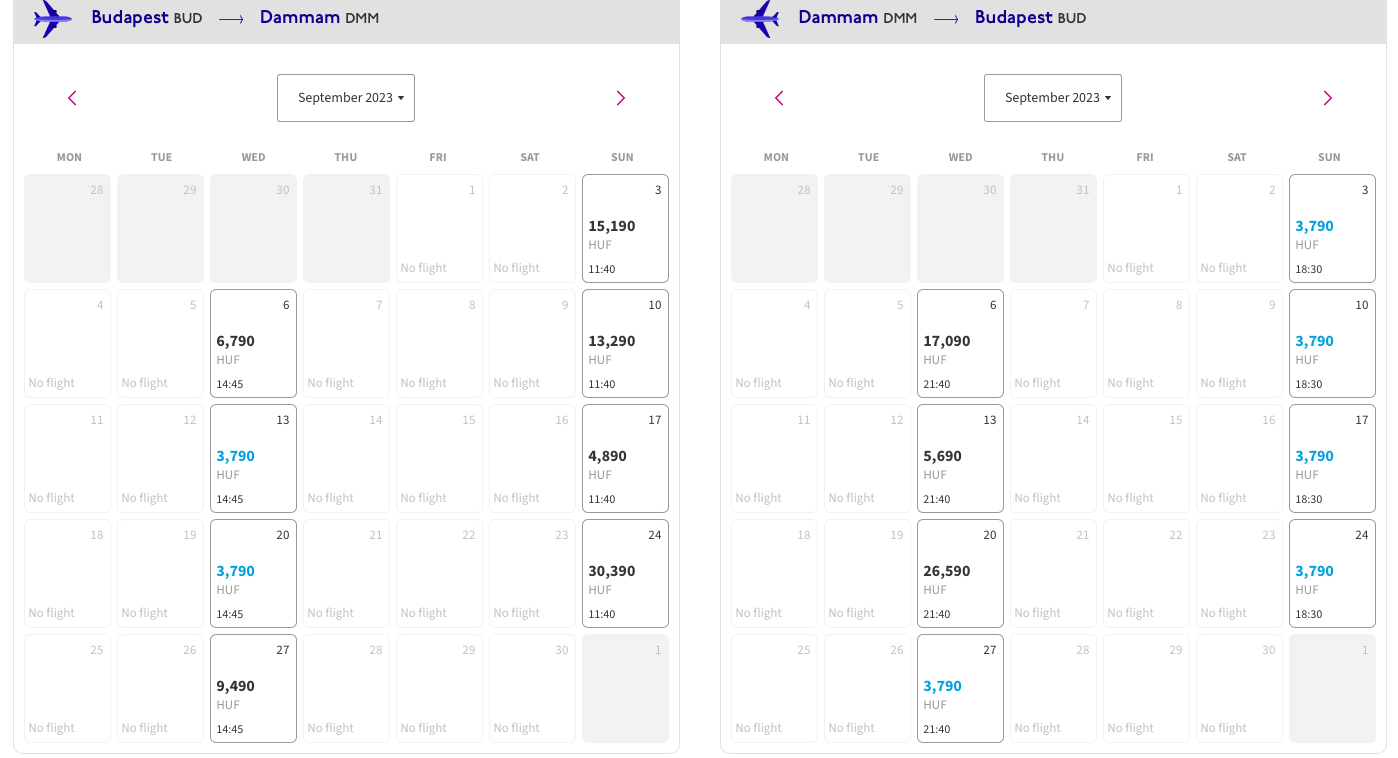Choose outbound 27th flight for 9,490 HUF

point(253,689)
